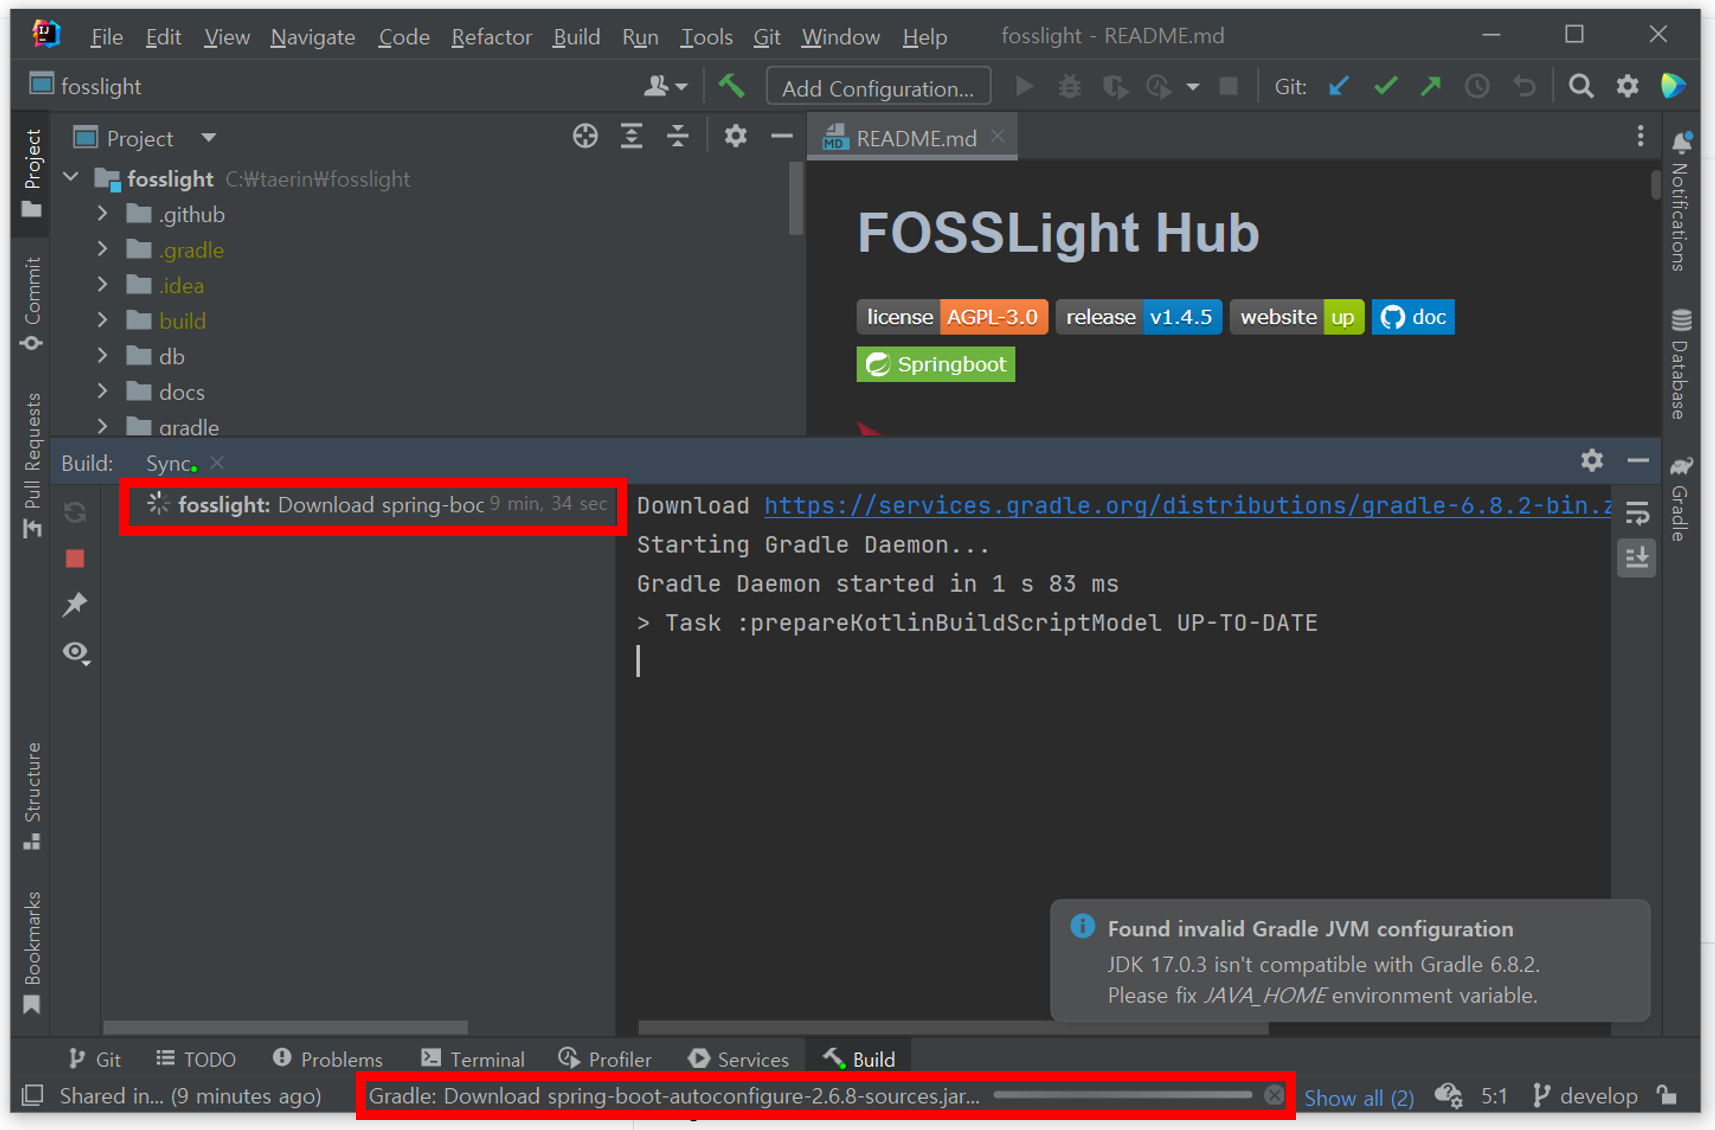Image resolution: width=1715 pixels, height=1130 pixels.
Task: Open the build view eye options
Action: tap(76, 653)
